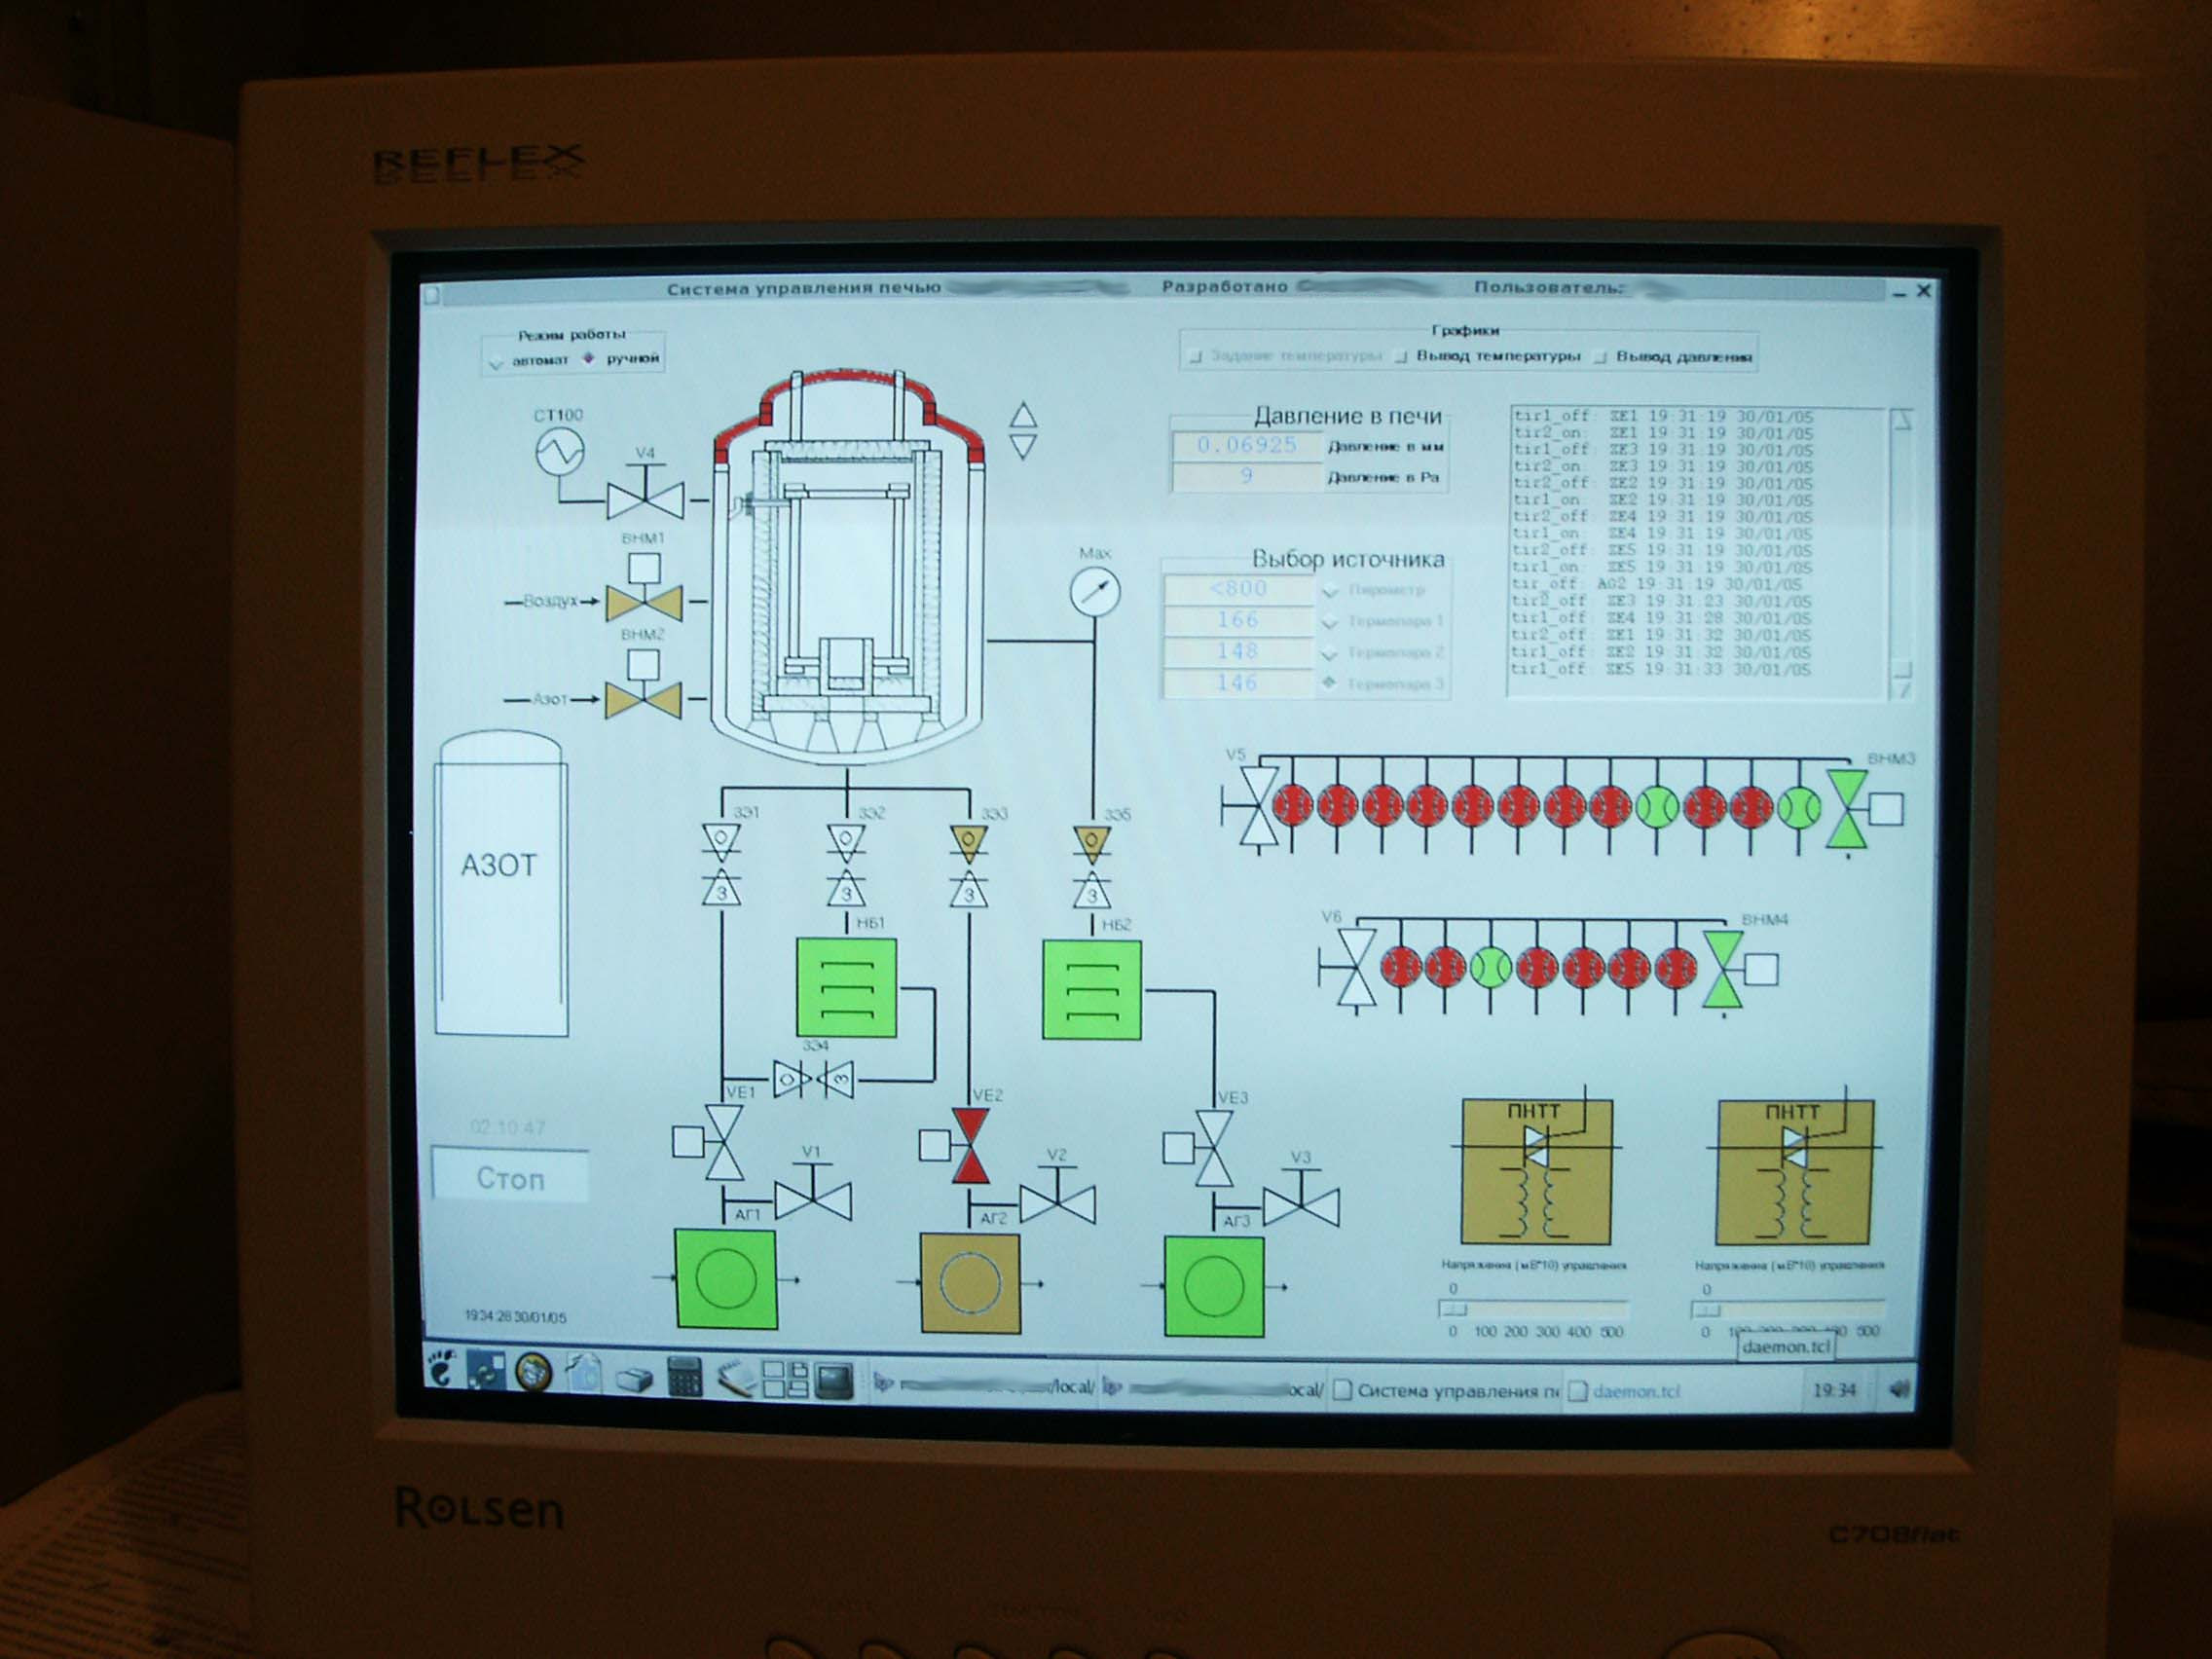Viewport: 2212px width, 1659px height.
Task: Open the calculator from taskbar
Action: click(685, 1377)
